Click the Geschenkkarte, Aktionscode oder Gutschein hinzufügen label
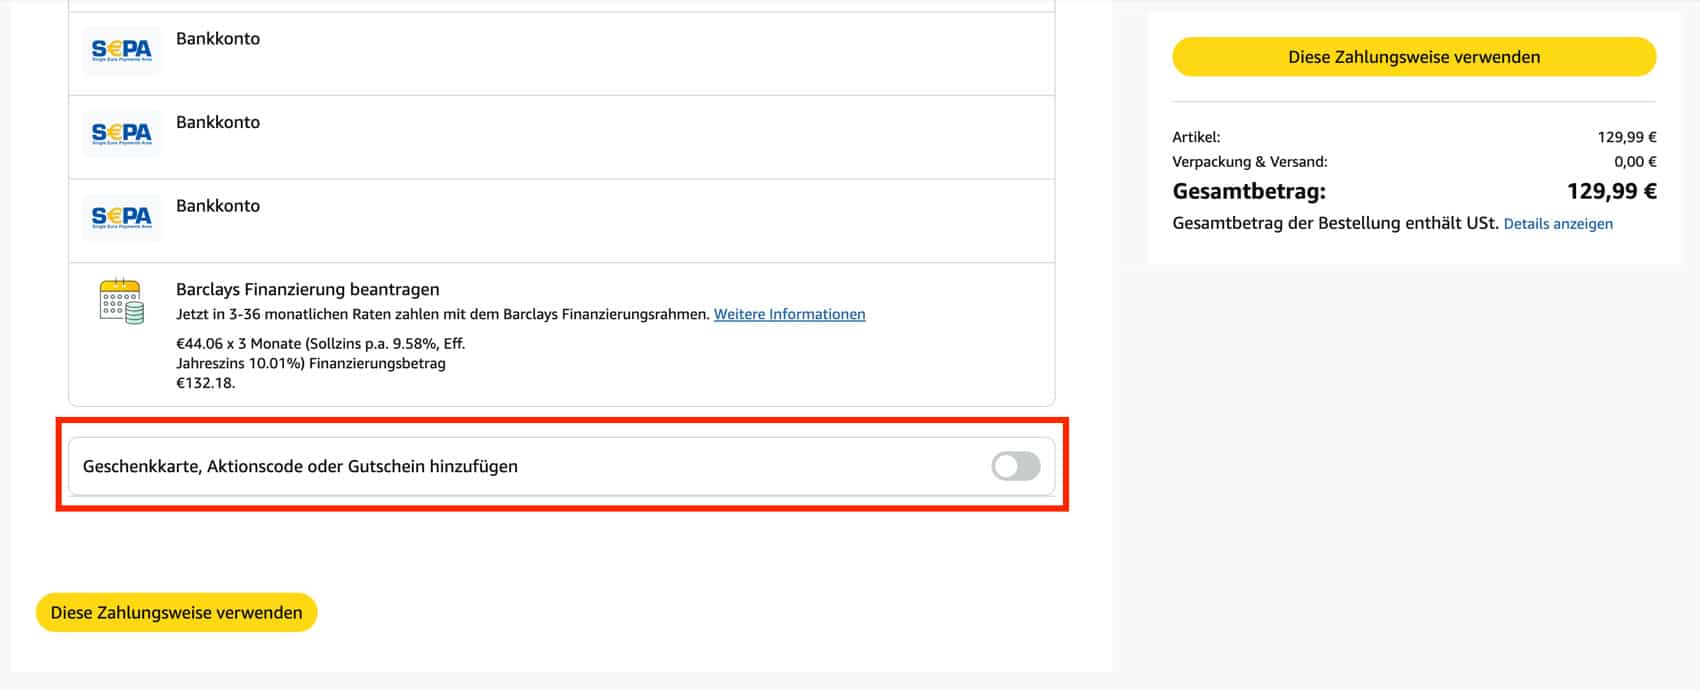The image size is (1700, 690). coord(300,466)
